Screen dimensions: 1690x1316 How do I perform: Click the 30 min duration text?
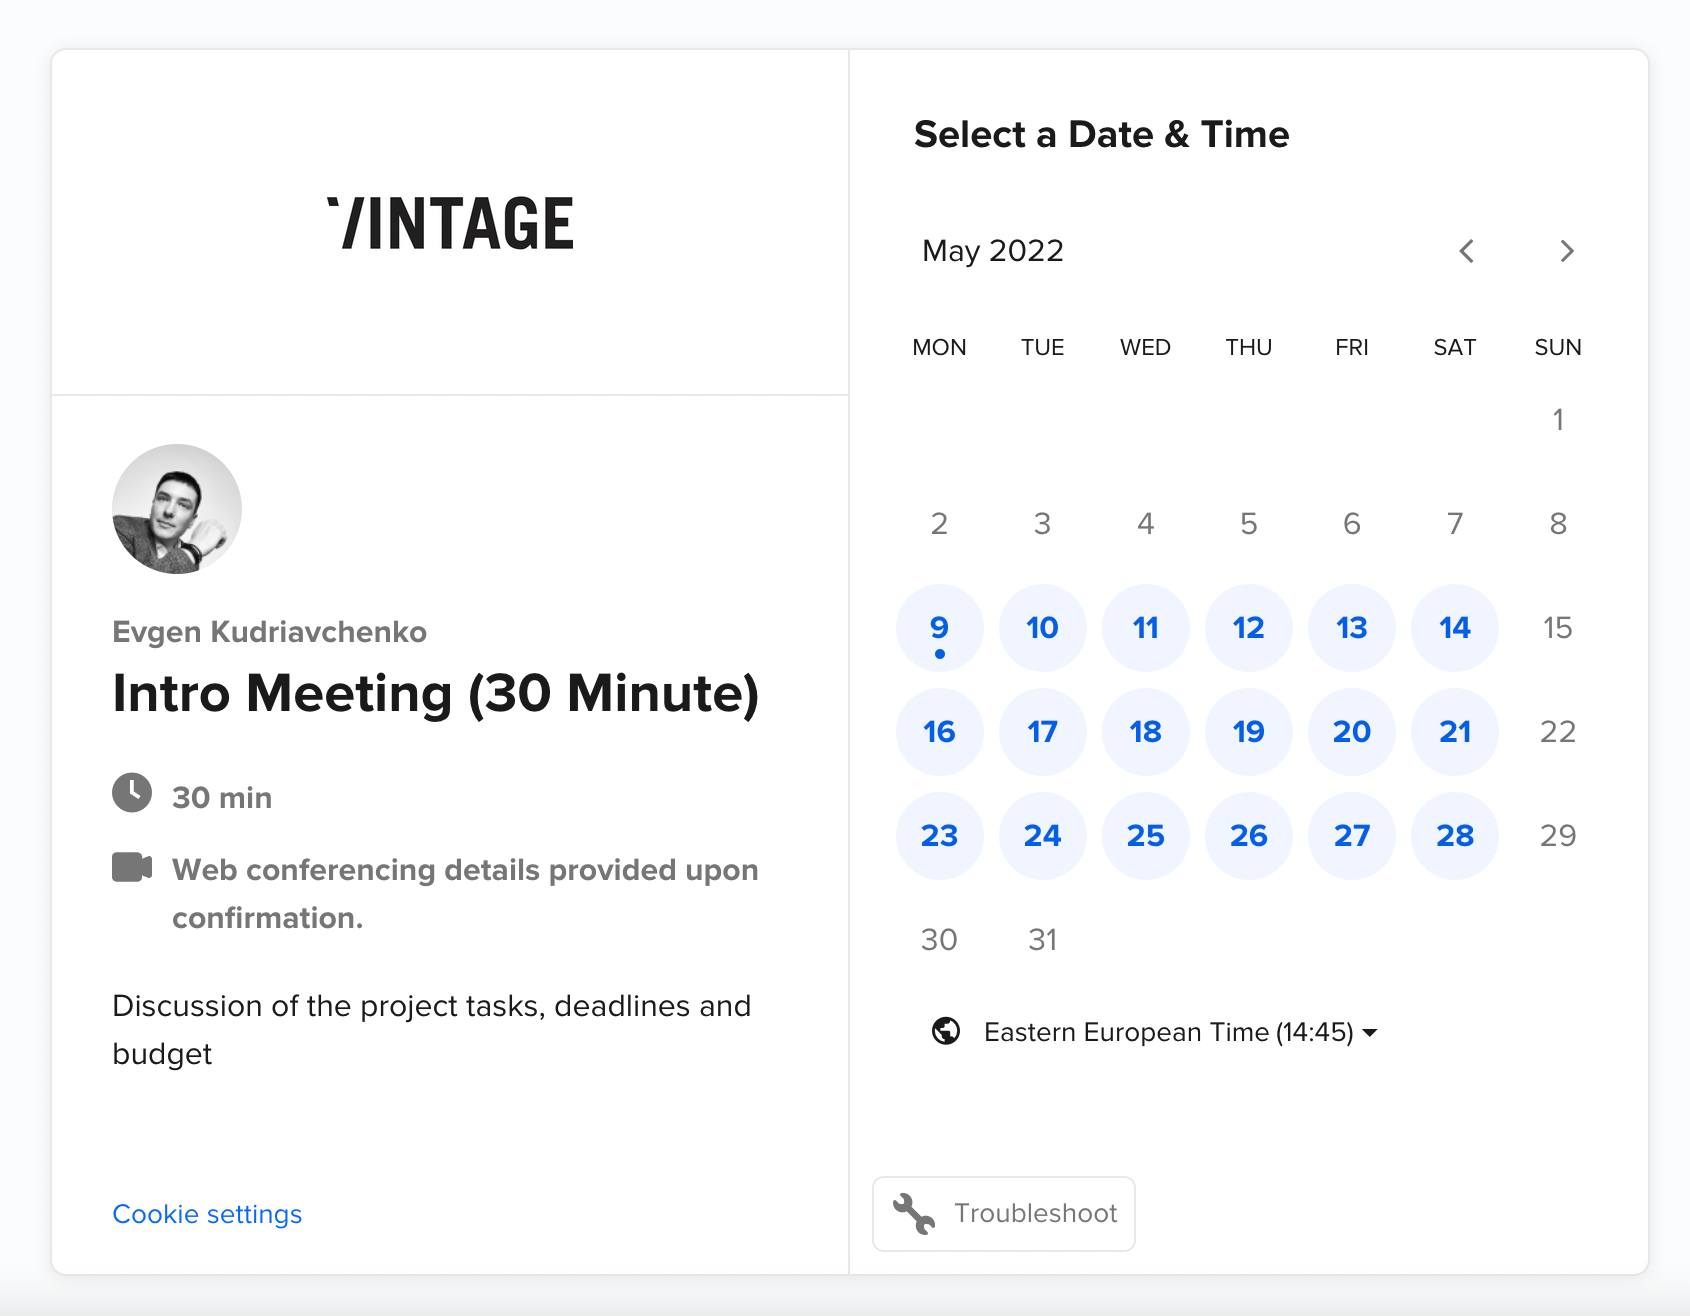222,798
